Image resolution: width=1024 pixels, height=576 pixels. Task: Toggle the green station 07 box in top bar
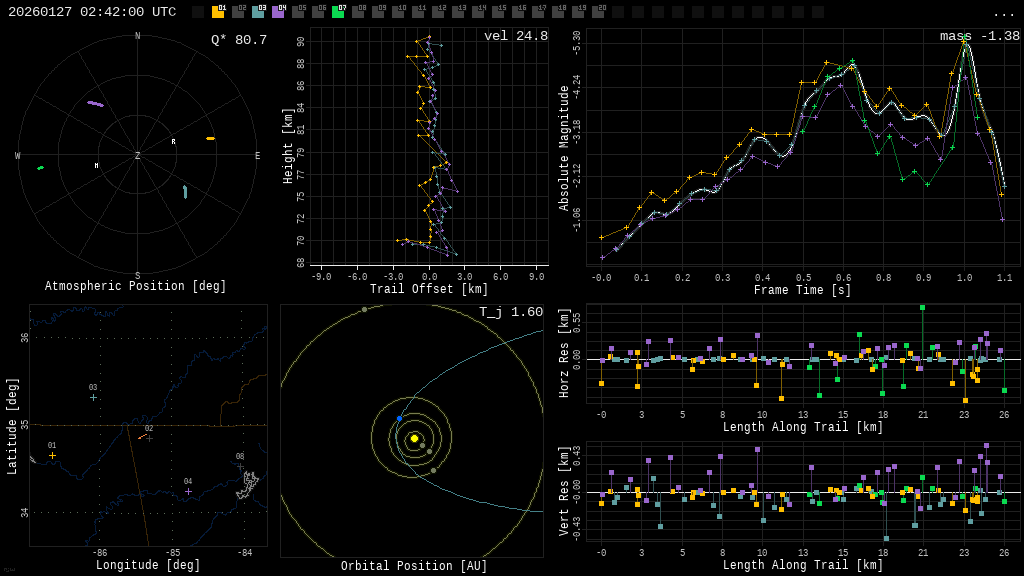click(338, 12)
